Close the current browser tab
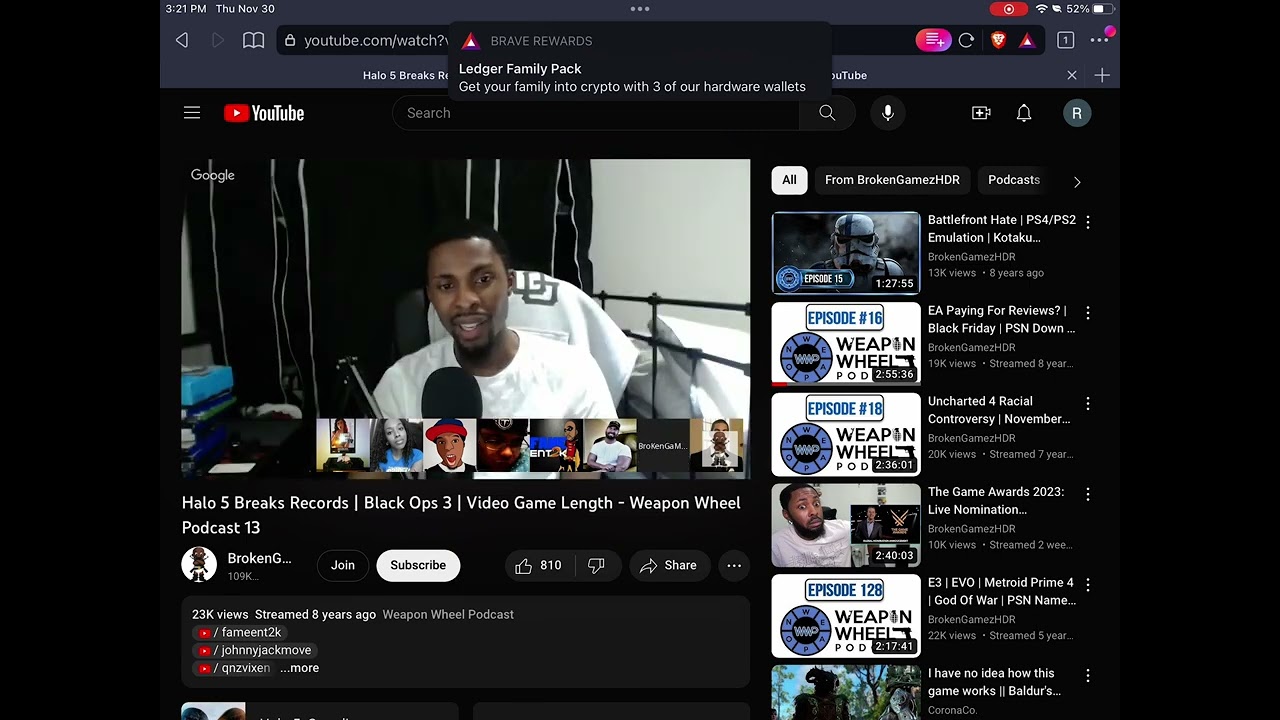The height and width of the screenshot is (720, 1280). 1072,75
